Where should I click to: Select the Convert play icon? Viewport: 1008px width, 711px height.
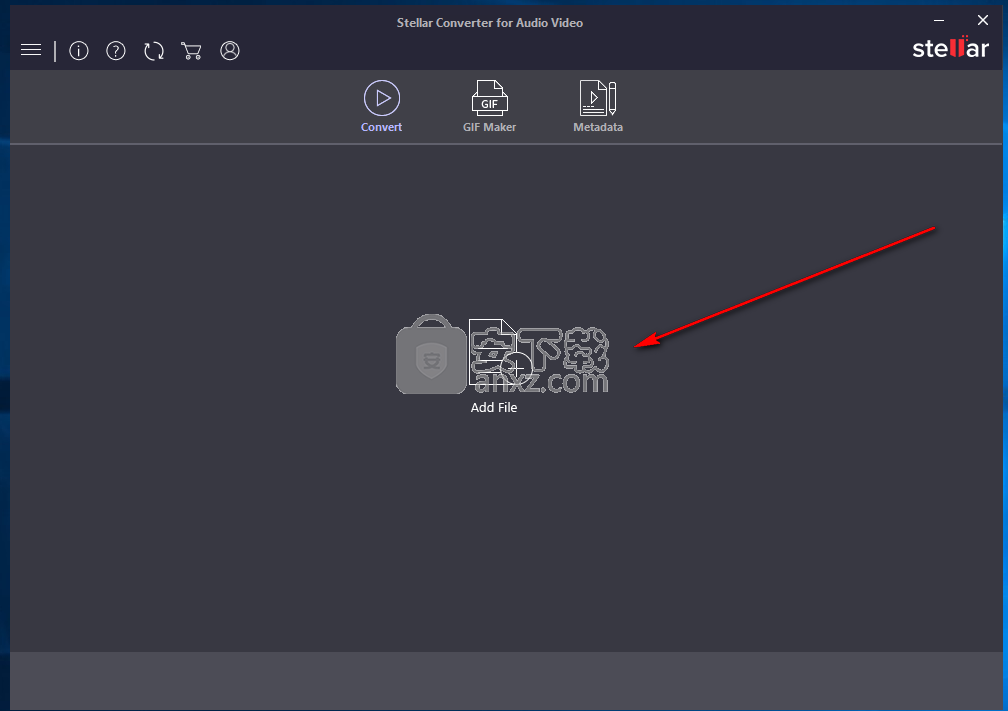[382, 98]
